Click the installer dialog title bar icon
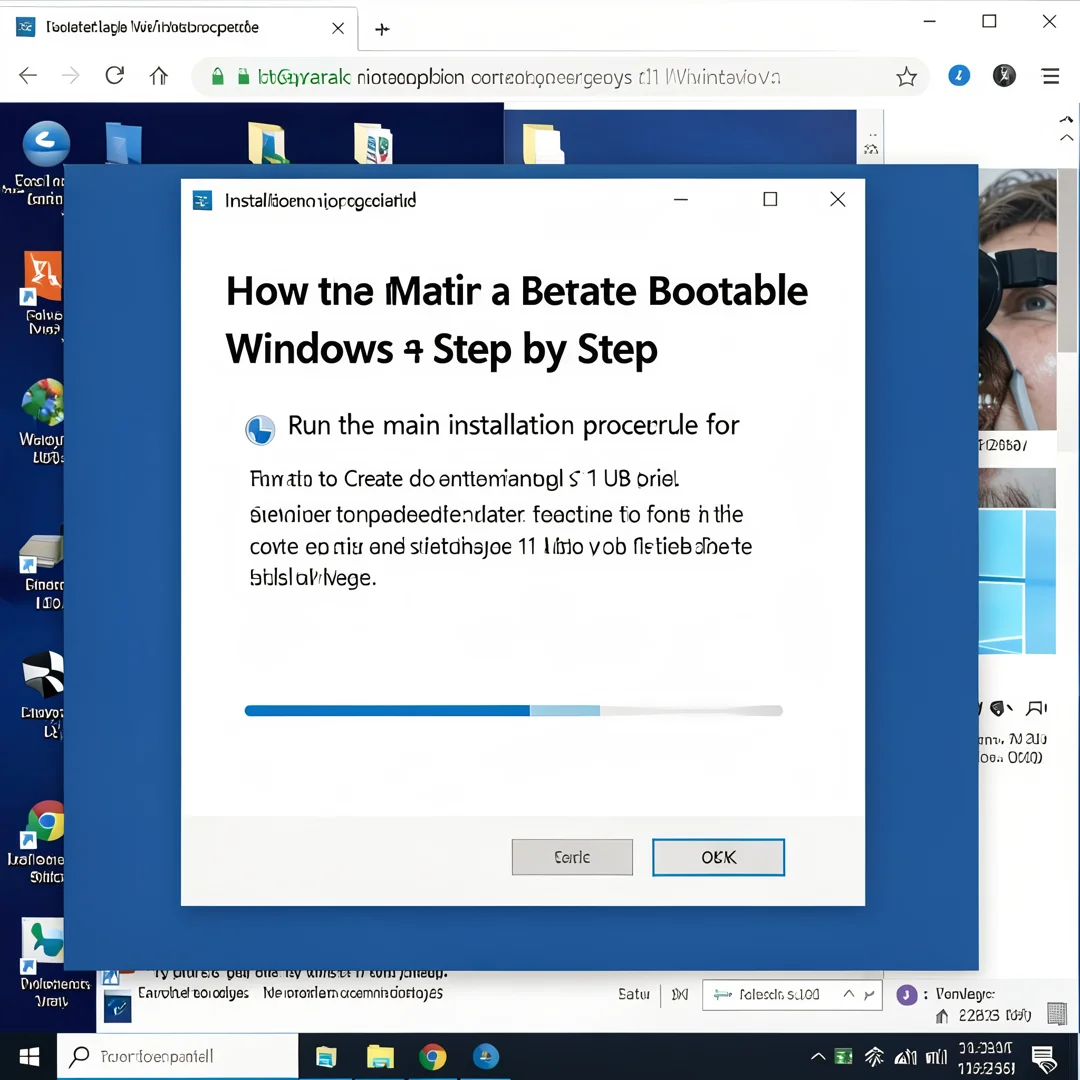 (x=202, y=200)
